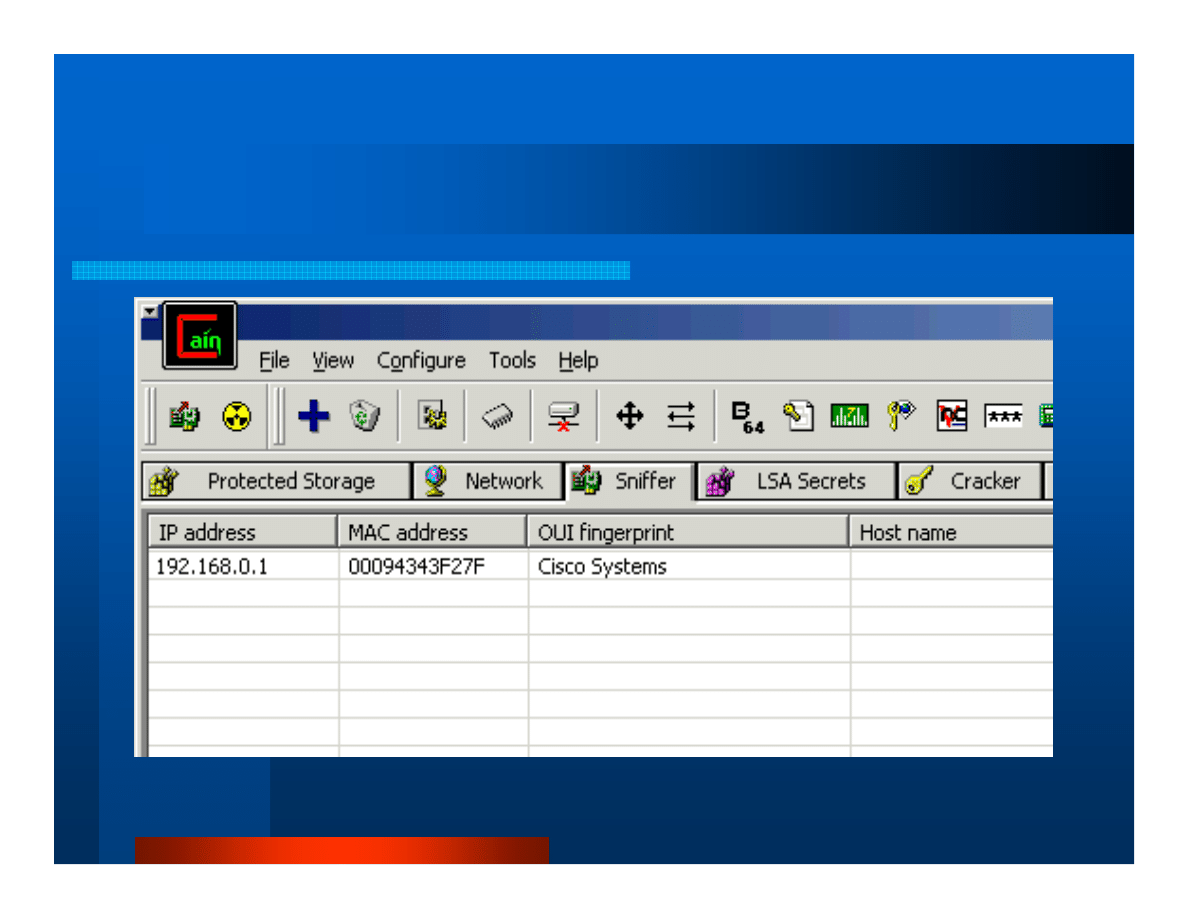
Task: Sort by the MAC address column header
Action: click(x=431, y=533)
